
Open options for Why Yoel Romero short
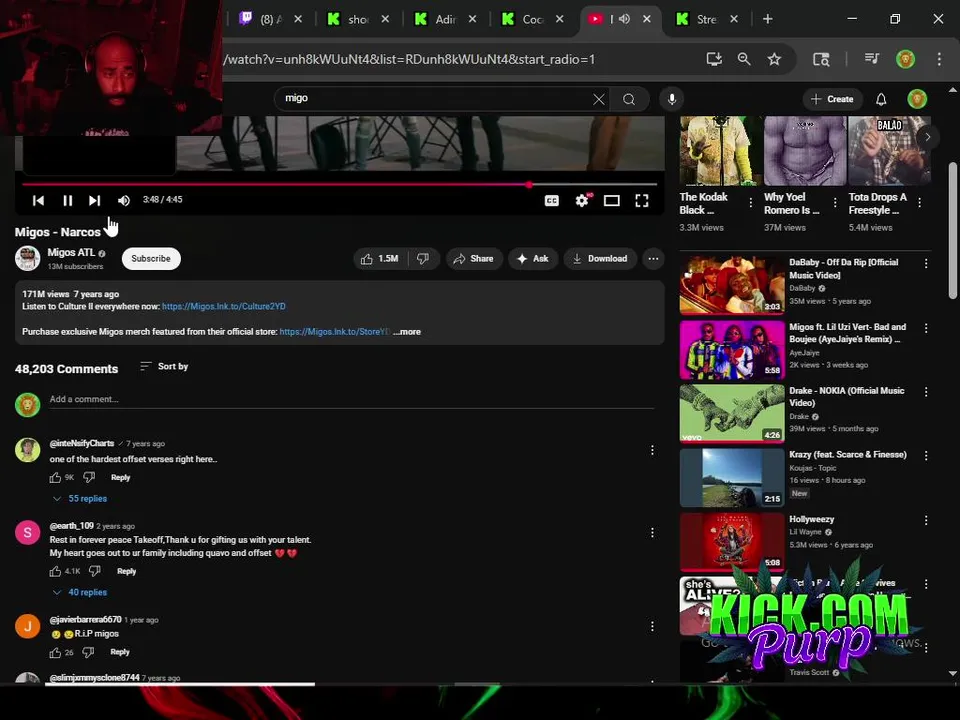pyautogui.click(x=835, y=203)
